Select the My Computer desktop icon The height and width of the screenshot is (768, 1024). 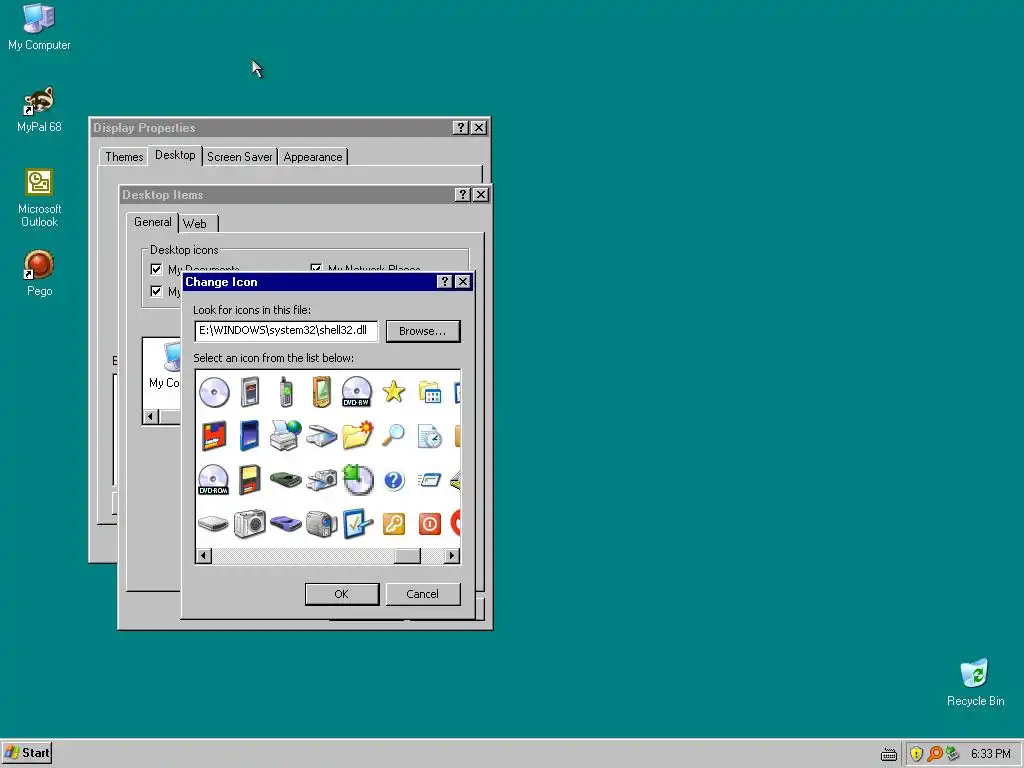tap(39, 27)
